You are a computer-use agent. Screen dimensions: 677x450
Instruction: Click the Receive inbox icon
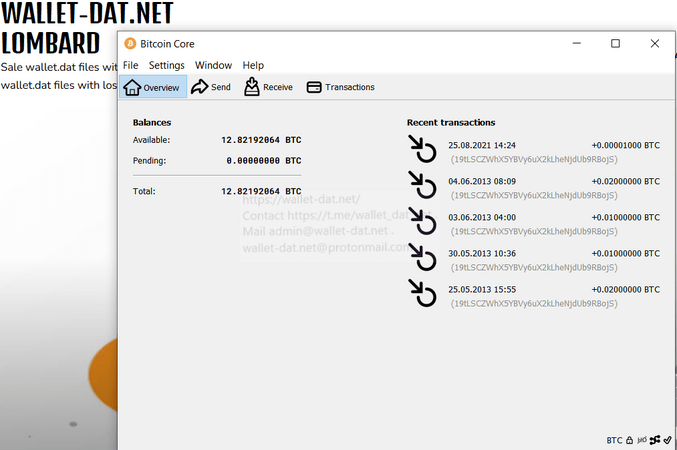[x=252, y=86]
